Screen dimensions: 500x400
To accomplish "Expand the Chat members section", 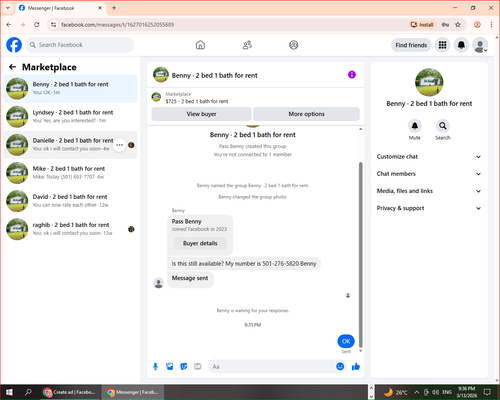I will tap(429, 174).
